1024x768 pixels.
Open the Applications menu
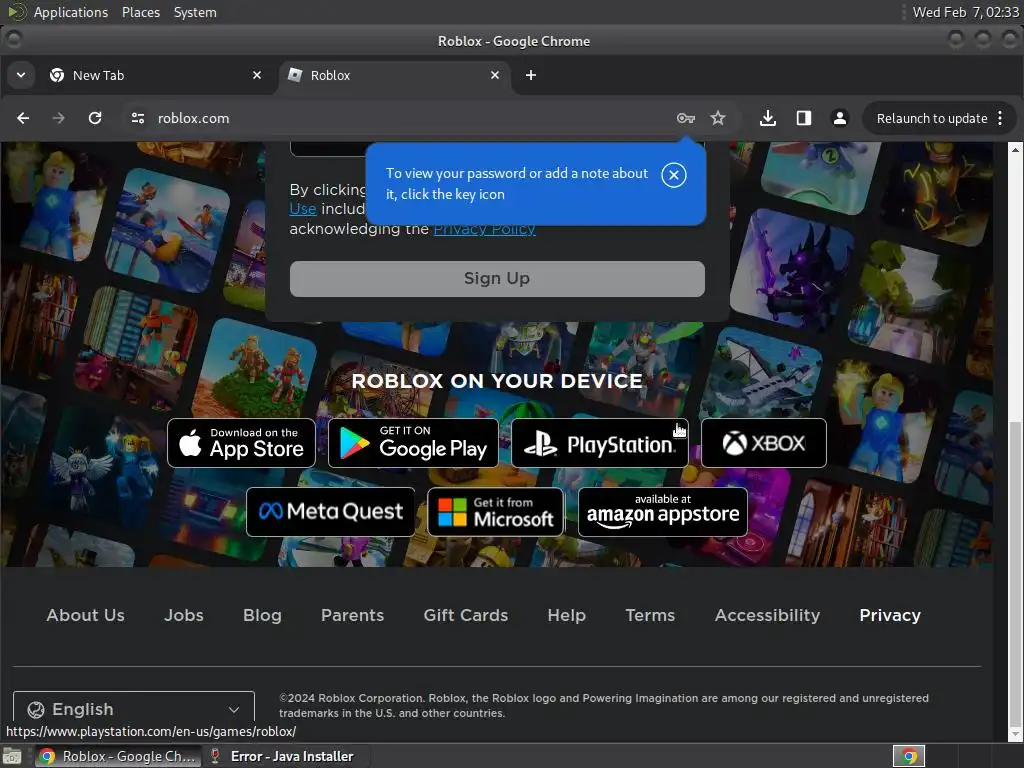(71, 12)
